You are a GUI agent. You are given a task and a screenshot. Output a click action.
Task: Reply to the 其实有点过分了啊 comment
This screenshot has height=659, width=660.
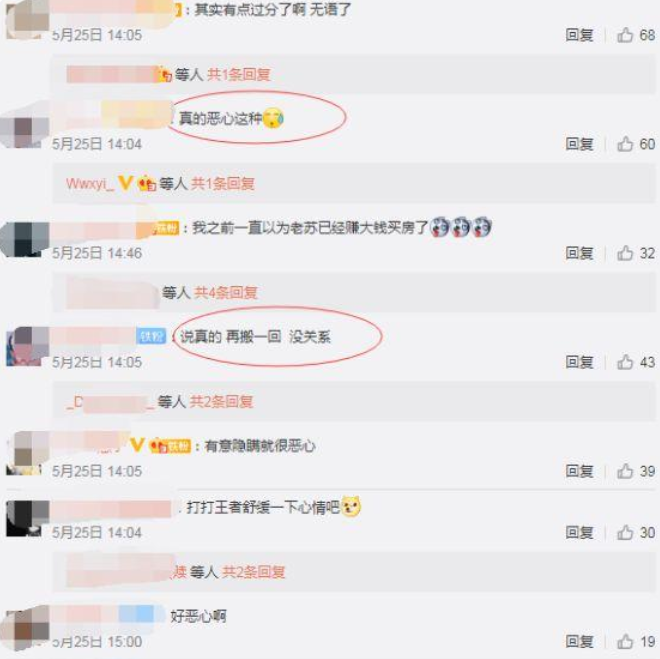(x=579, y=35)
